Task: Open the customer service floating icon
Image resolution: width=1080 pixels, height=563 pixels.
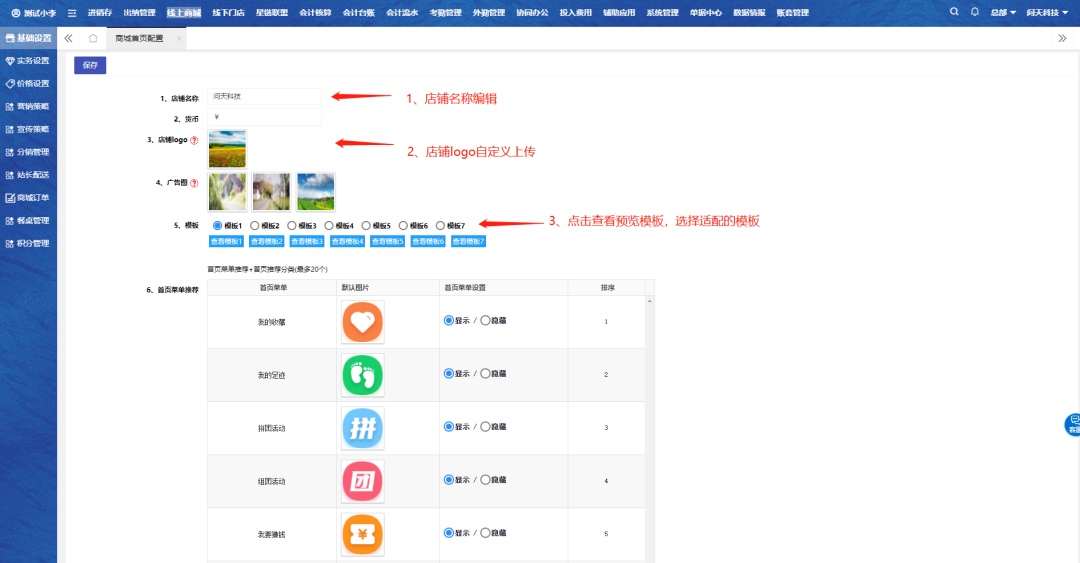Action: (x=1072, y=423)
